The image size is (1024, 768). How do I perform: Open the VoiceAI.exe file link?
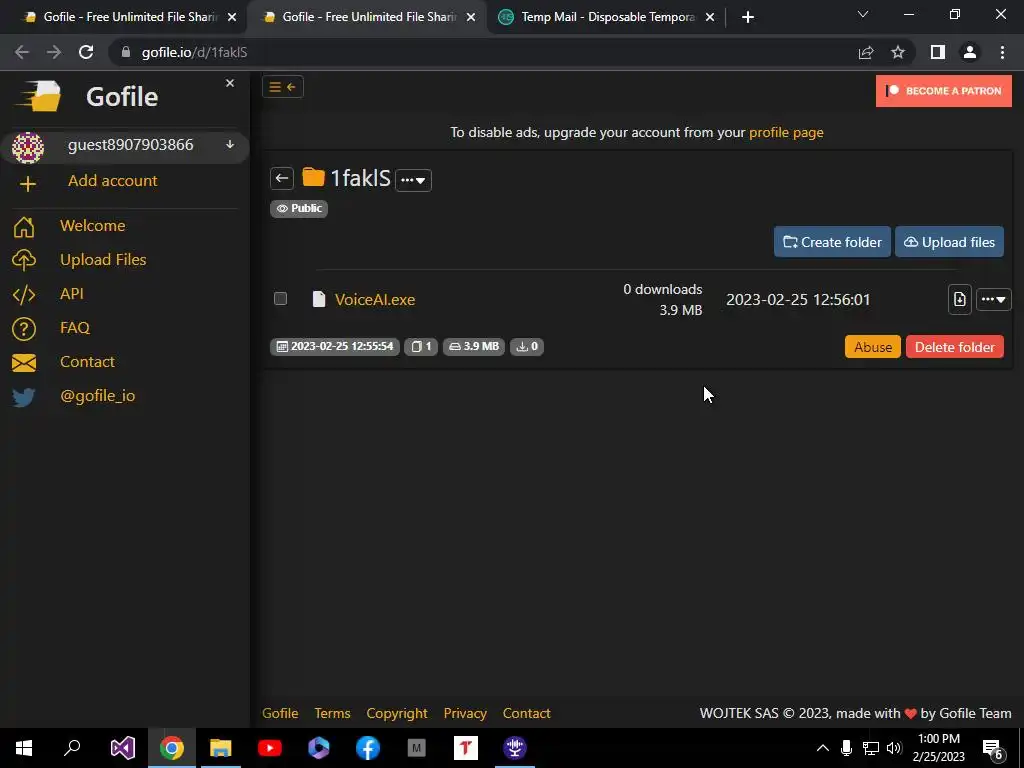[x=375, y=299]
